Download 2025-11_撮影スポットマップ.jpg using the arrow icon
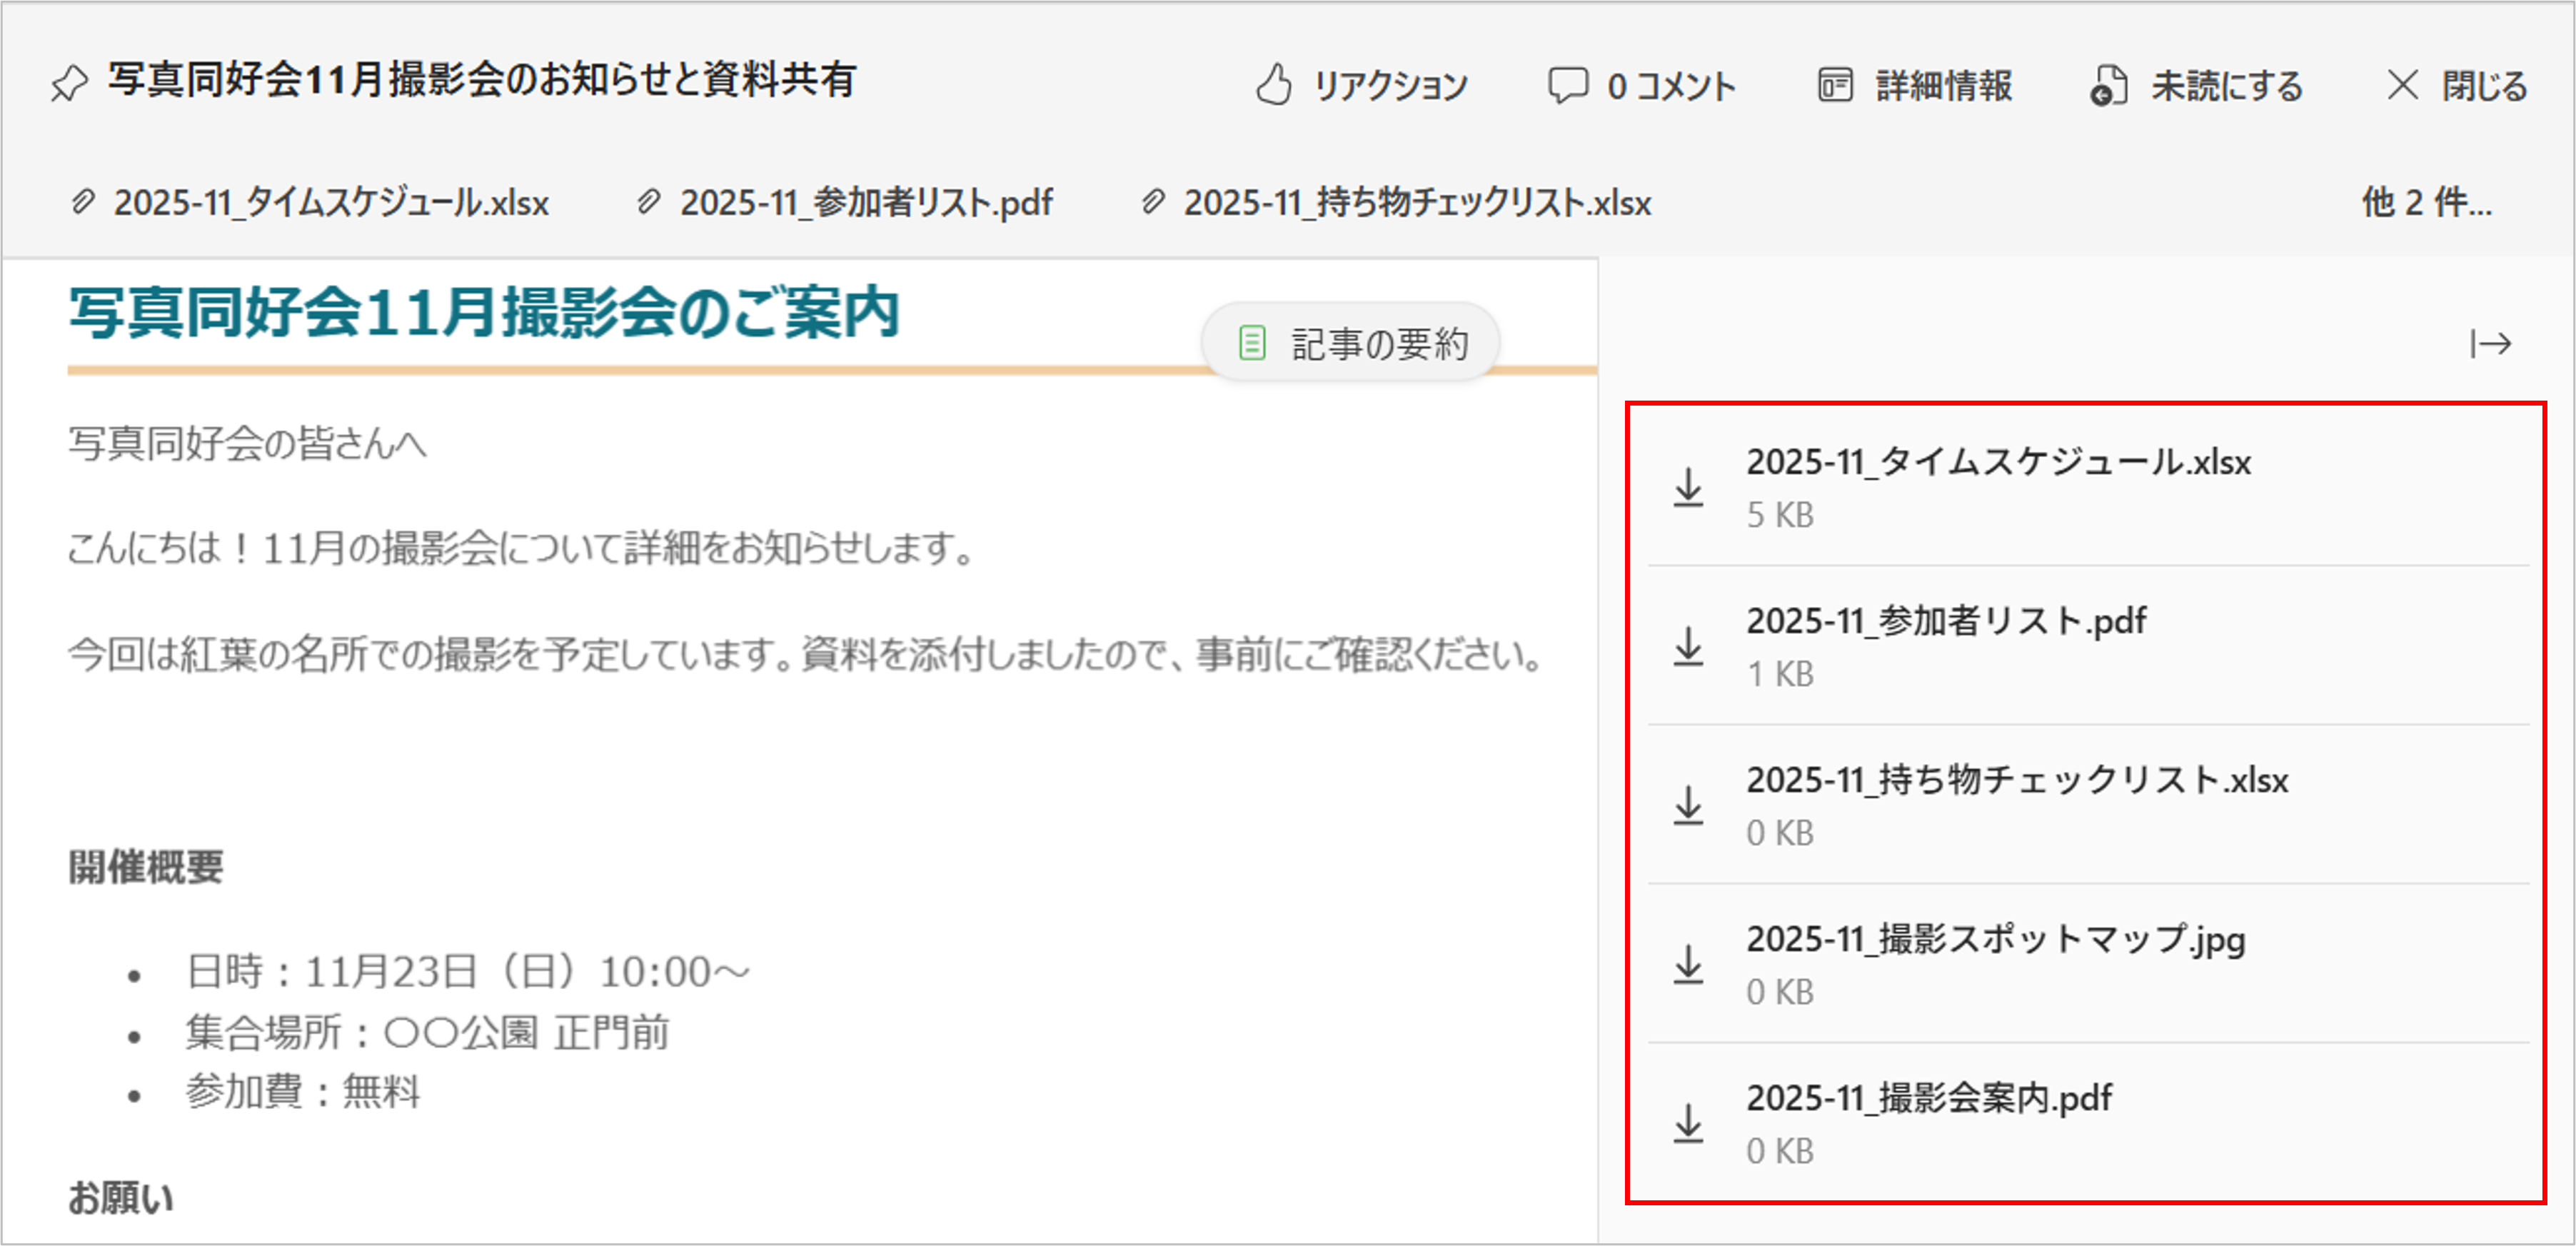This screenshot has width=2576, height=1246. [1689, 964]
